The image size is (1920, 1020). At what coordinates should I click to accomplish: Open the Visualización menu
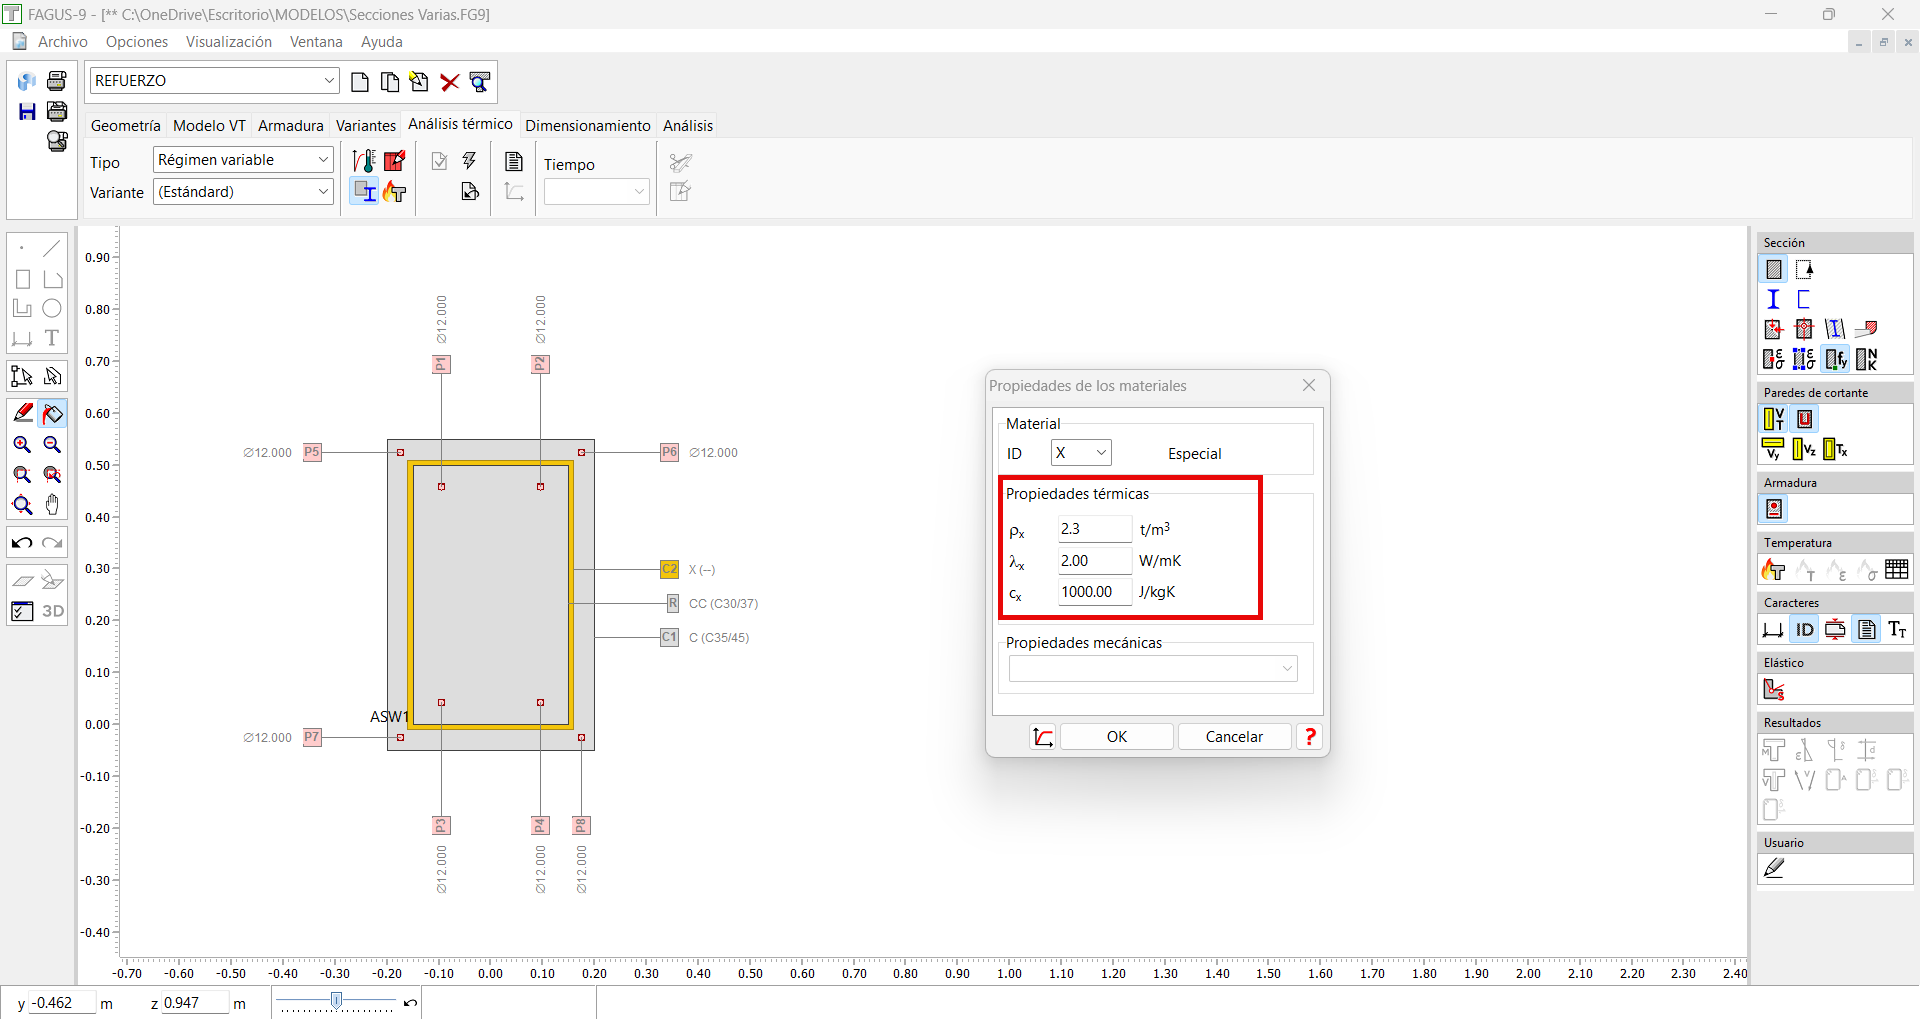(x=228, y=42)
